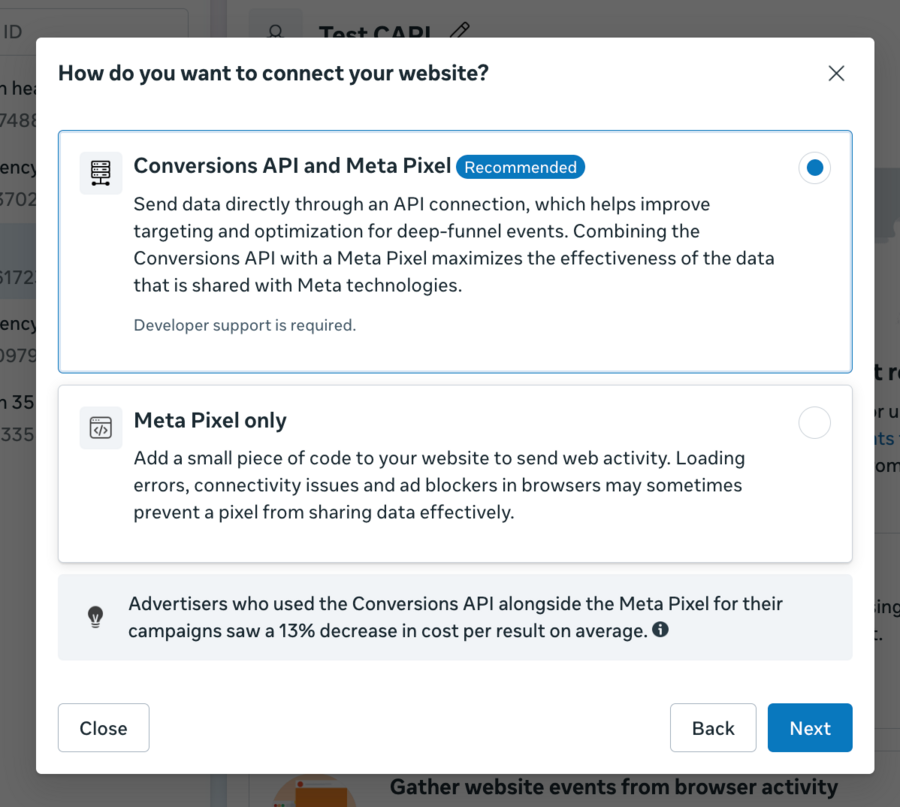Click the "How do you want to connect" title

(273, 73)
